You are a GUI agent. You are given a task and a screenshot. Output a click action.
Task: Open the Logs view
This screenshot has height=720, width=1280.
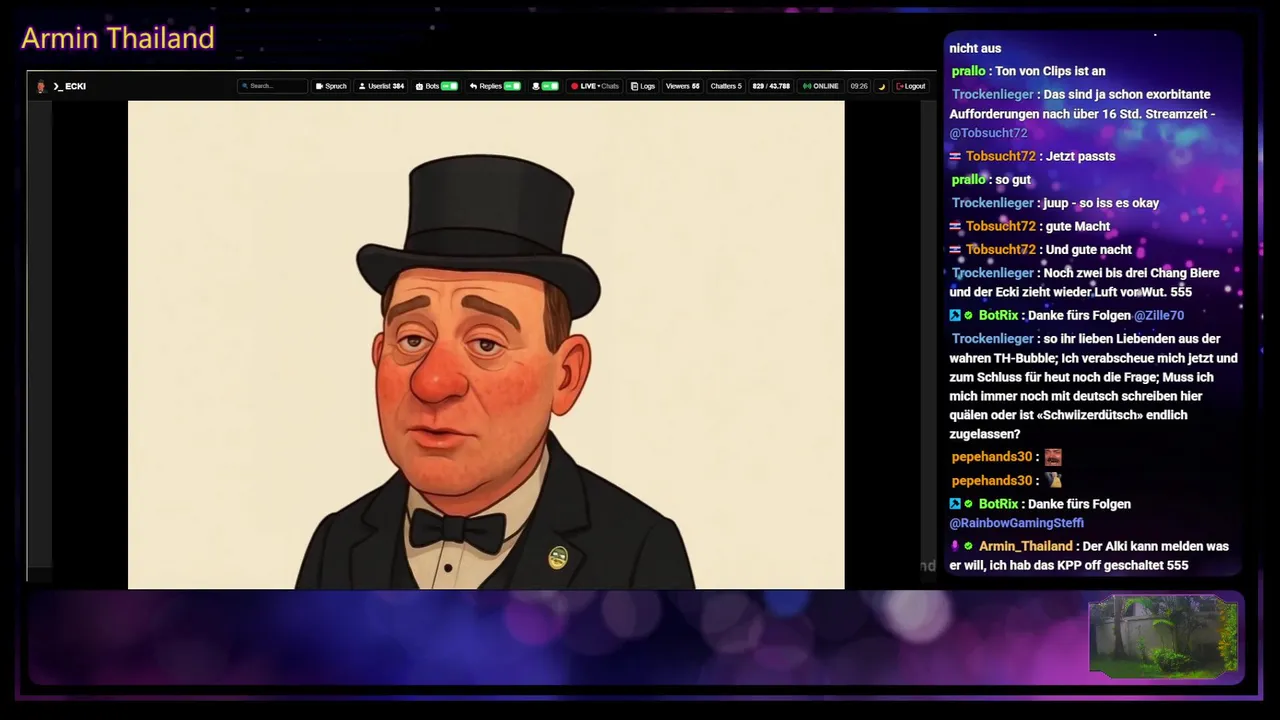click(x=643, y=86)
